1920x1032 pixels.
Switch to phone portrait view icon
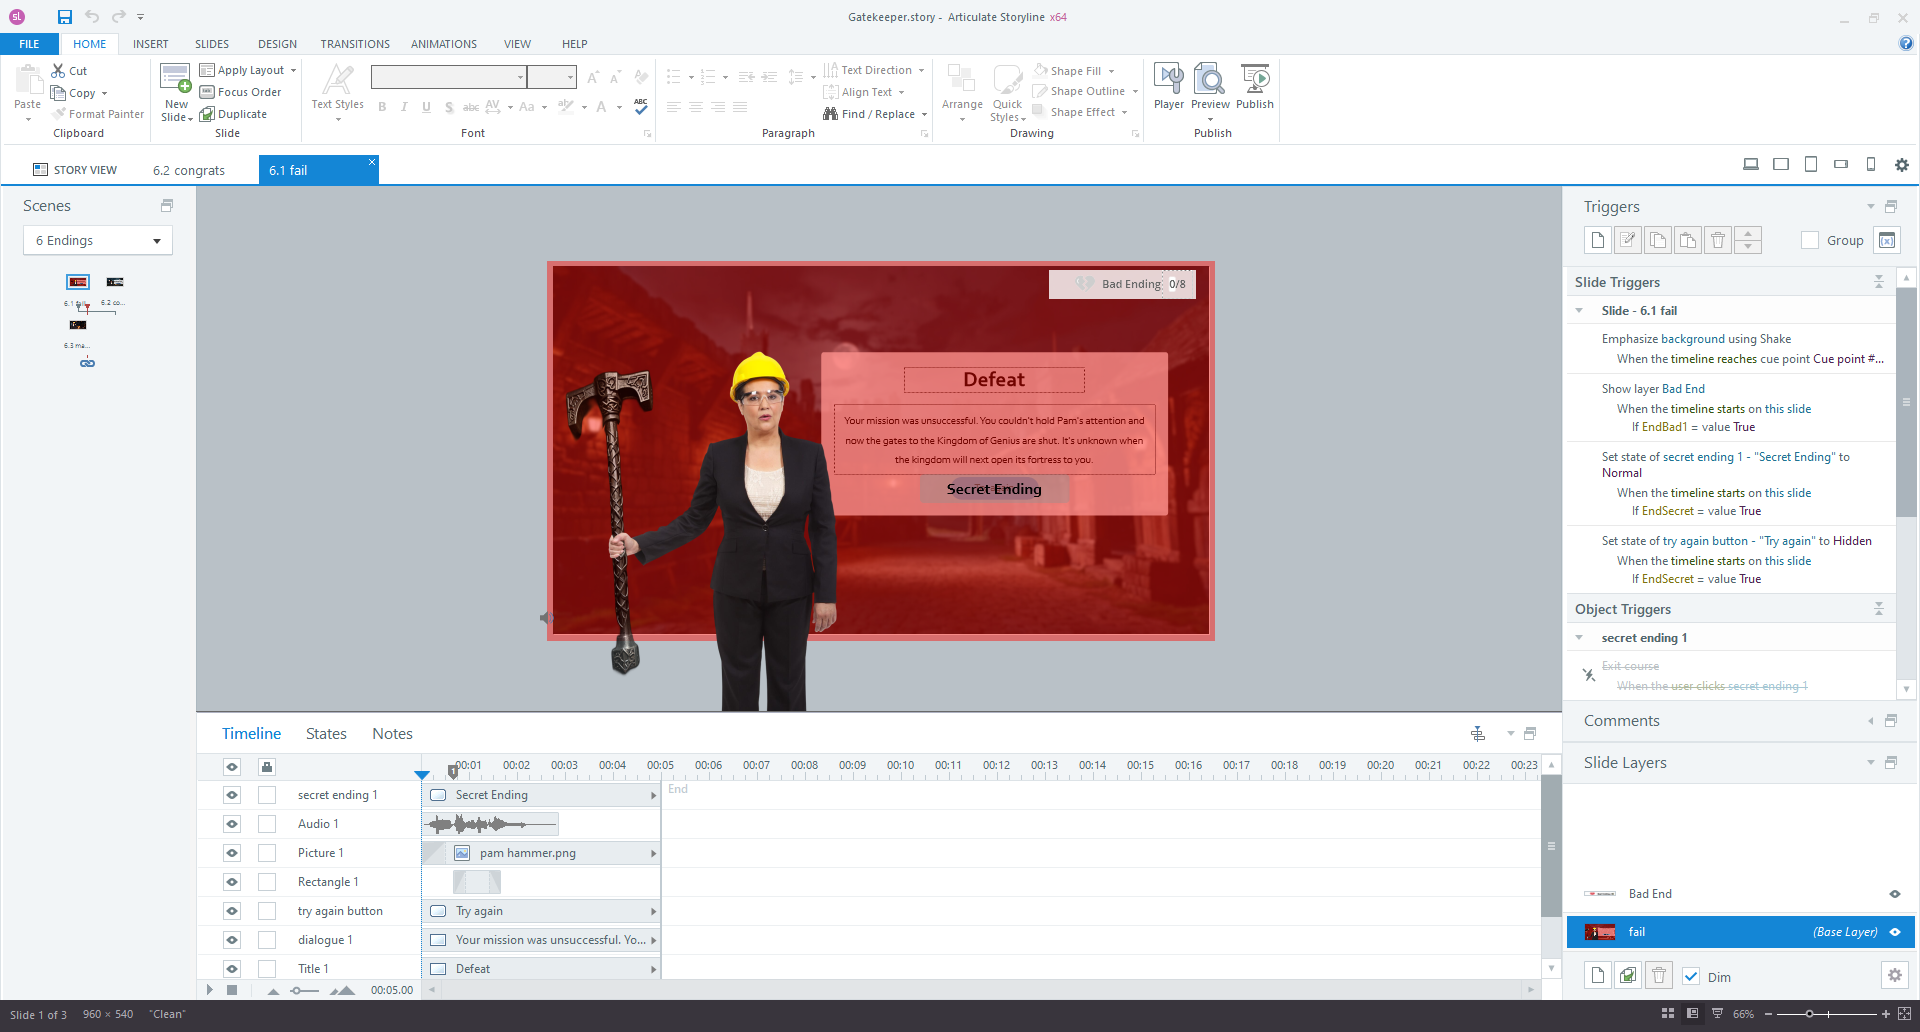[x=1871, y=164]
